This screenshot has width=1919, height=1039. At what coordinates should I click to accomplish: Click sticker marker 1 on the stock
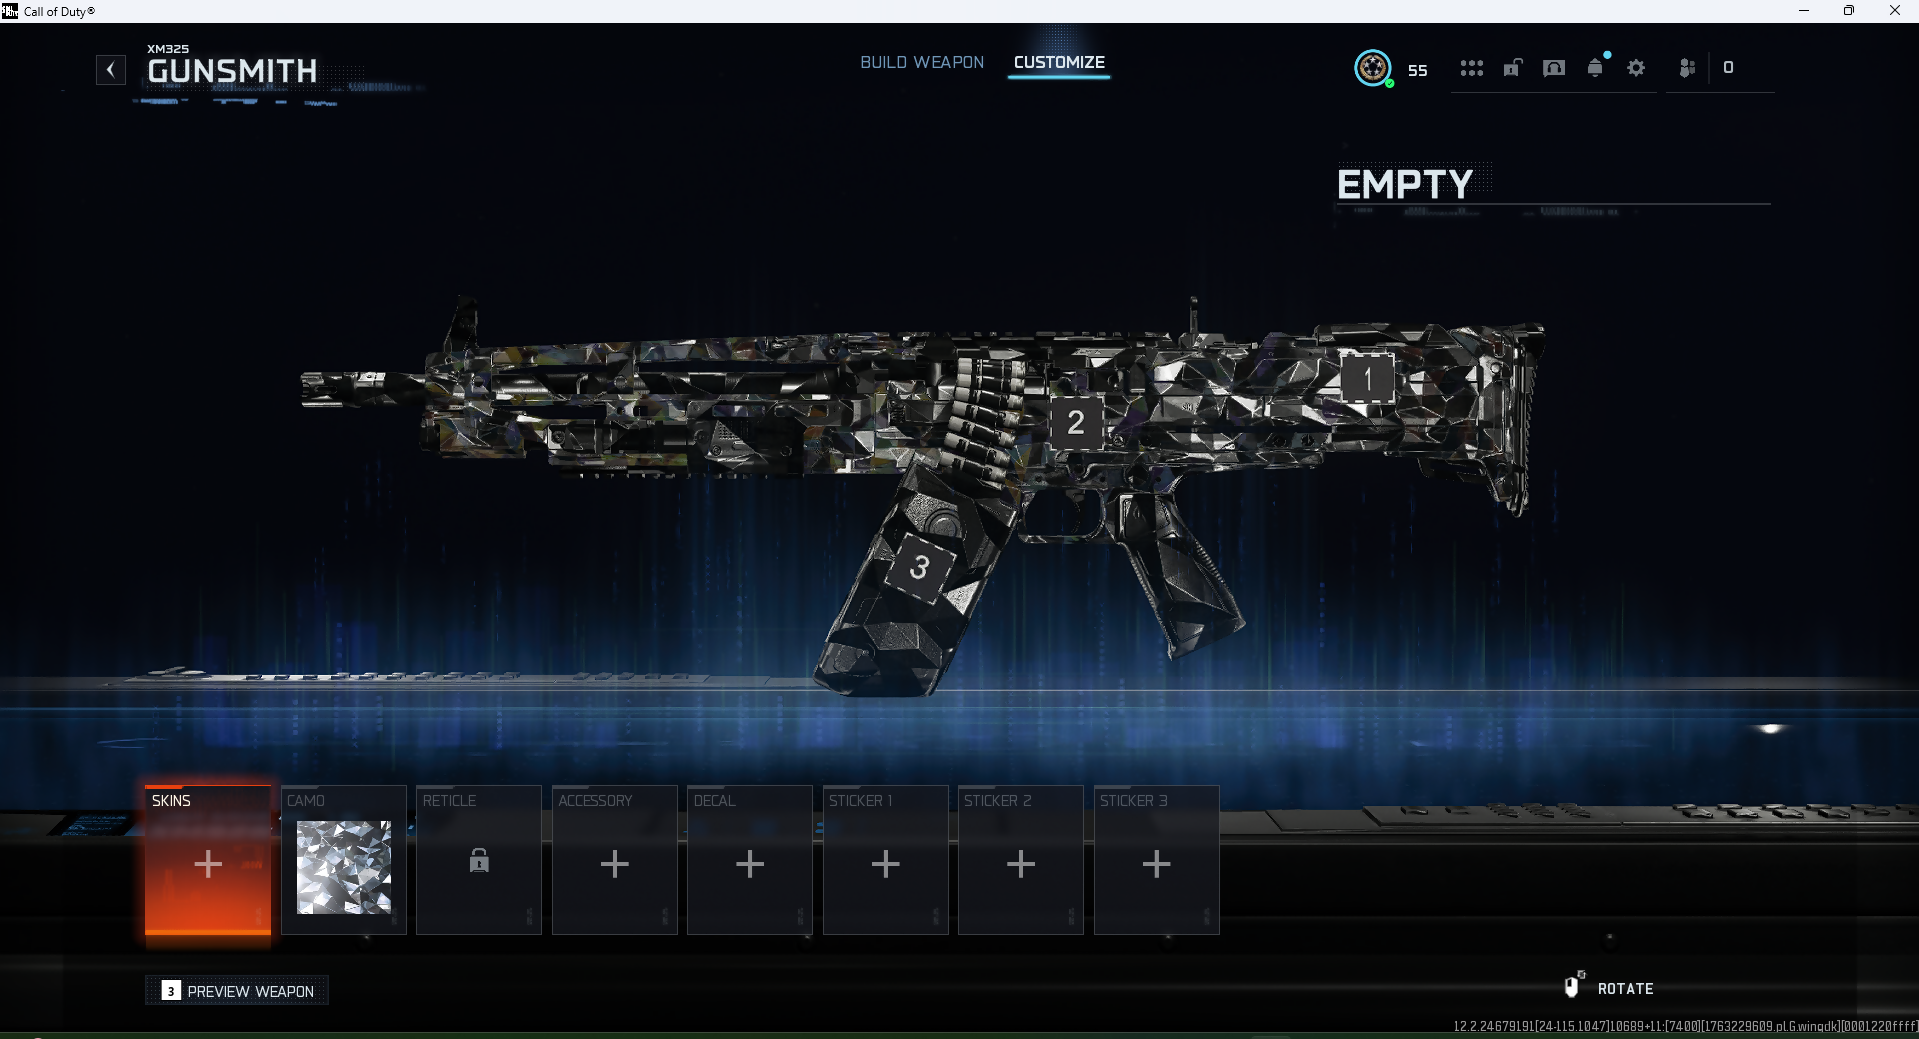[1367, 379]
